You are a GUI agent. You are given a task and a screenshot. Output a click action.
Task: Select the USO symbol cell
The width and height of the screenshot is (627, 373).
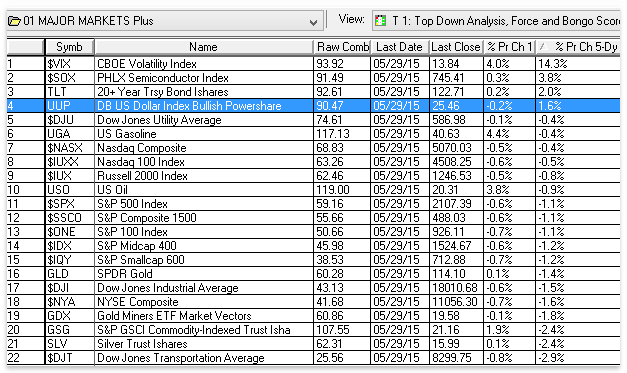[70, 190]
